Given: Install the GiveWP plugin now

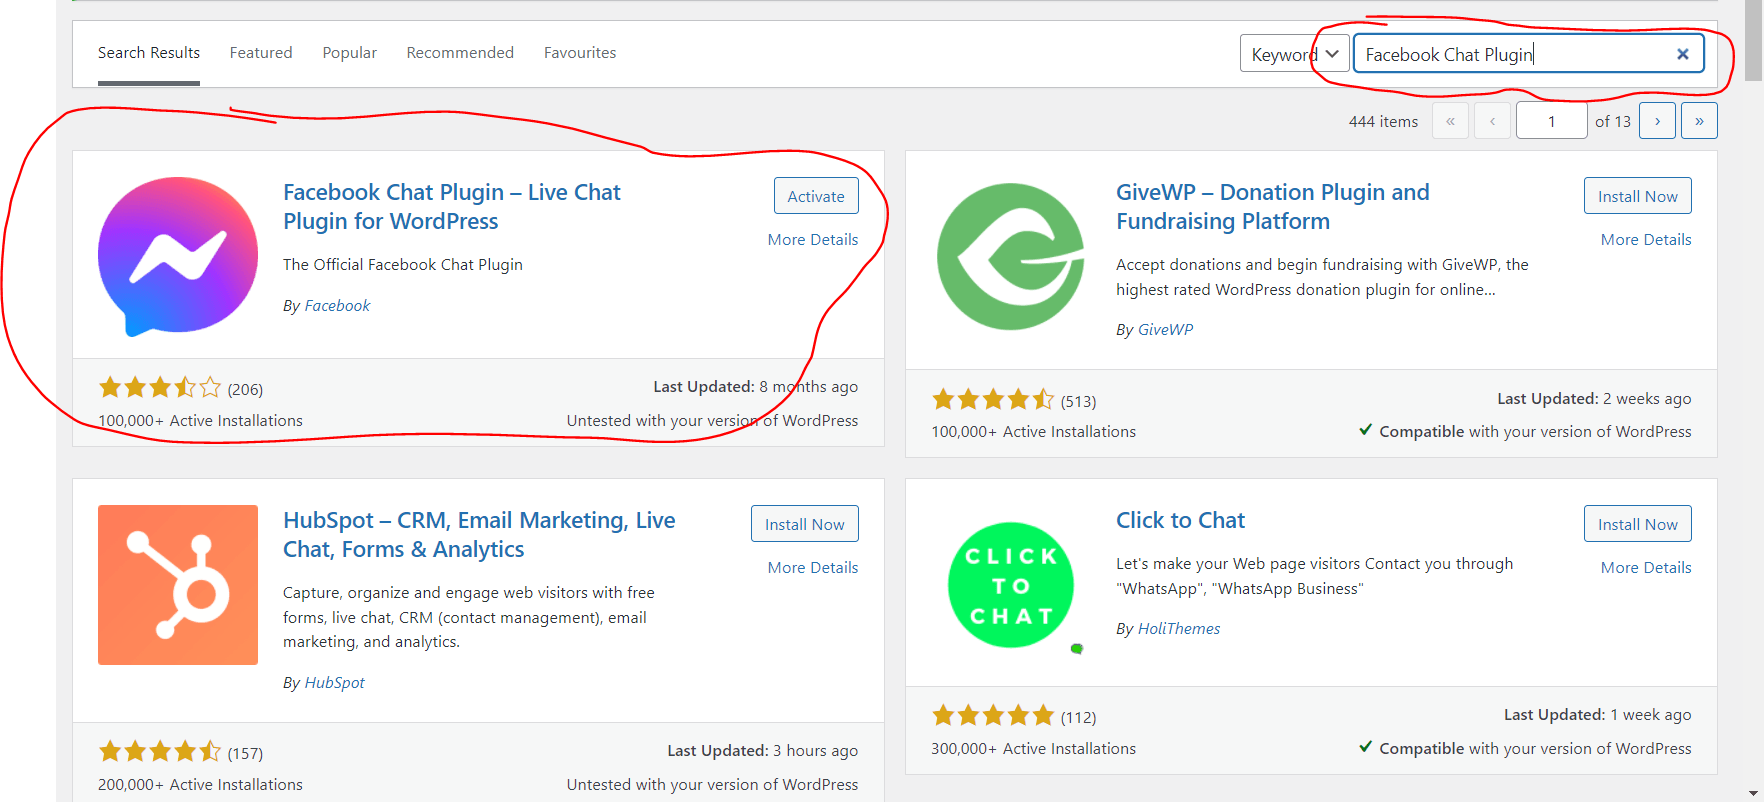Looking at the screenshot, I should [x=1637, y=196].
